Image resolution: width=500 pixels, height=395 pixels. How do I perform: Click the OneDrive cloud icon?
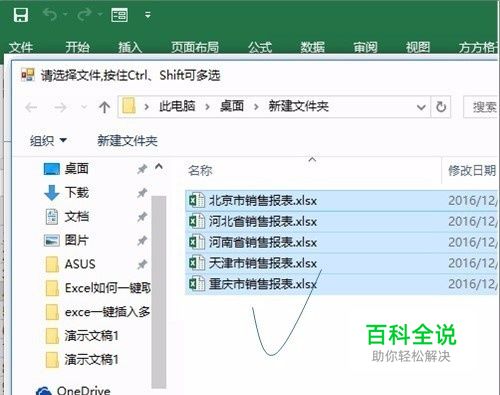click(x=44, y=391)
